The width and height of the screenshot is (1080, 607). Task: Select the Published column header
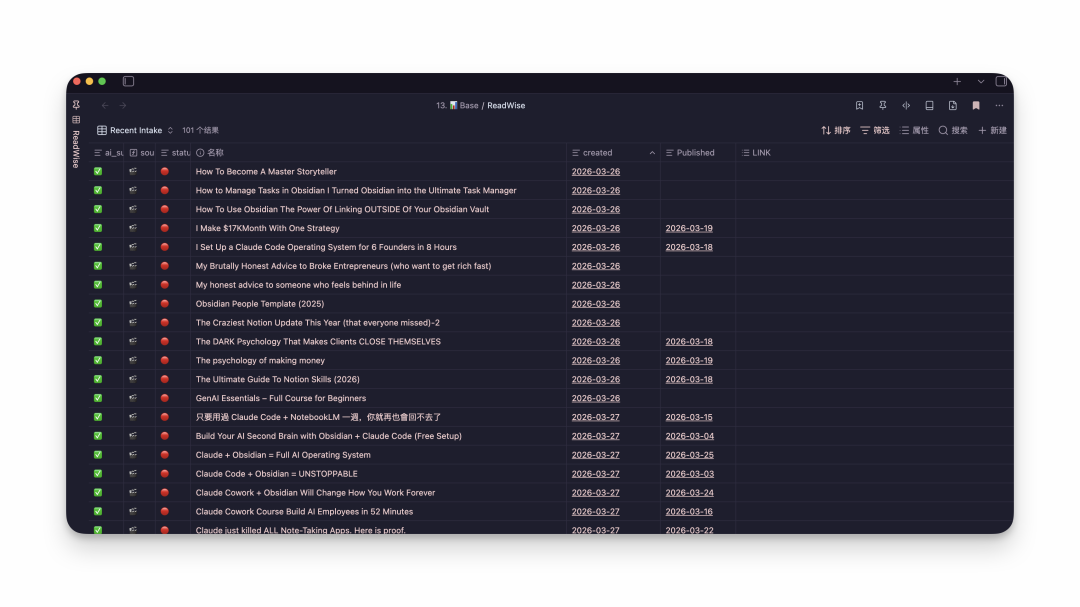tap(697, 153)
